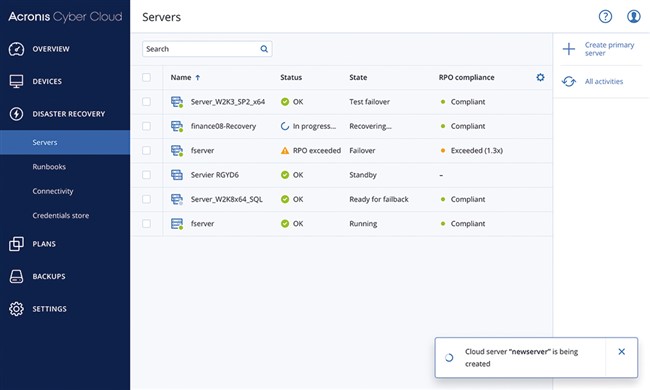Select Servers under Disaster Recovery

click(x=65, y=142)
